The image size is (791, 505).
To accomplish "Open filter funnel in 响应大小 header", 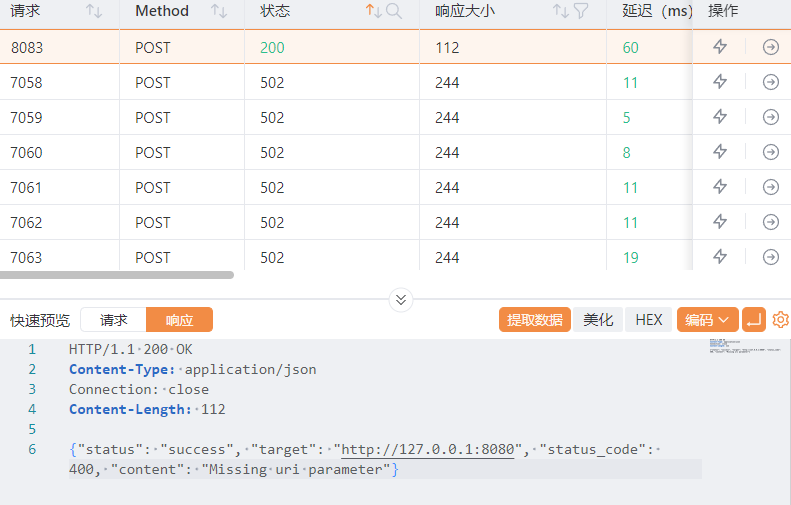I will (581, 11).
